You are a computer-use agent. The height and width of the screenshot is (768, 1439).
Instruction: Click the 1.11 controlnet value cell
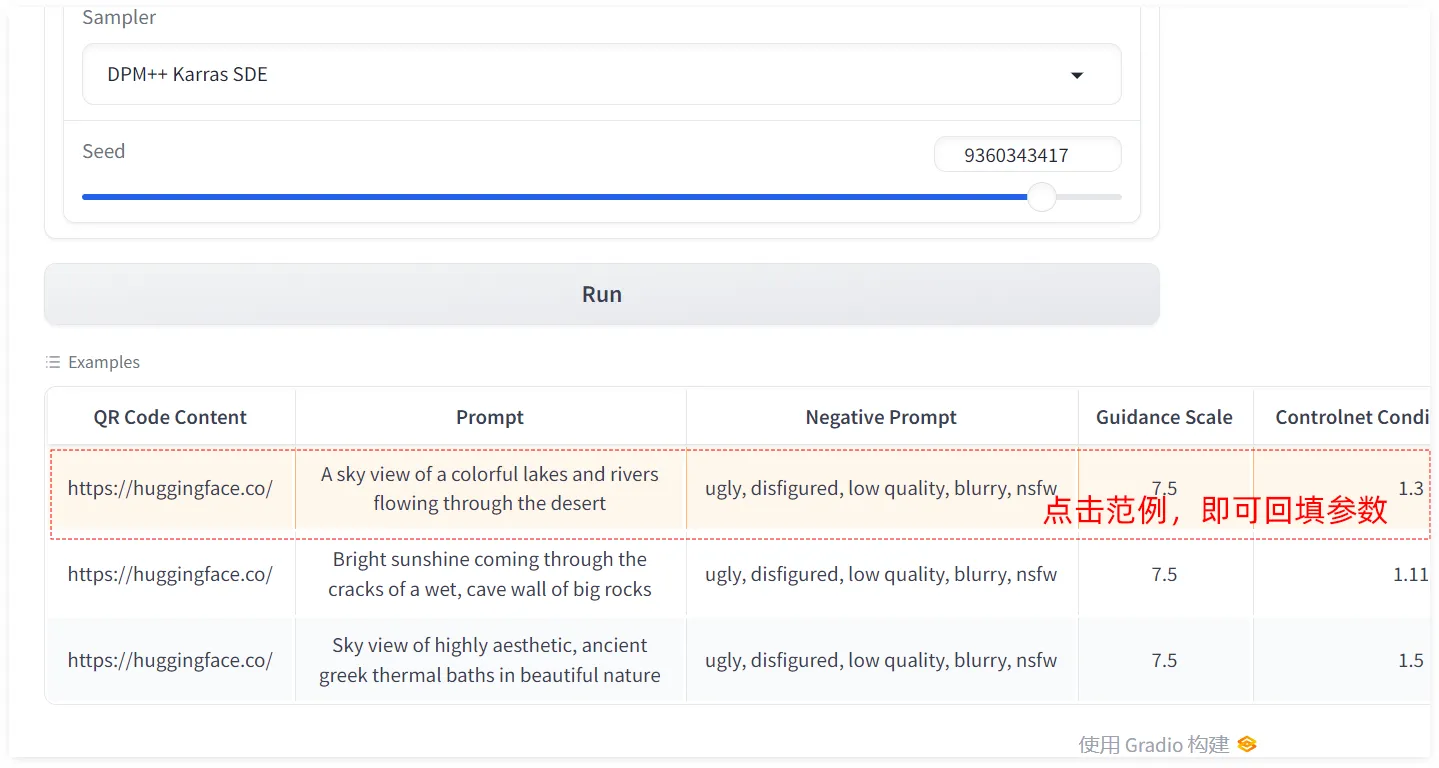[x=1410, y=574]
